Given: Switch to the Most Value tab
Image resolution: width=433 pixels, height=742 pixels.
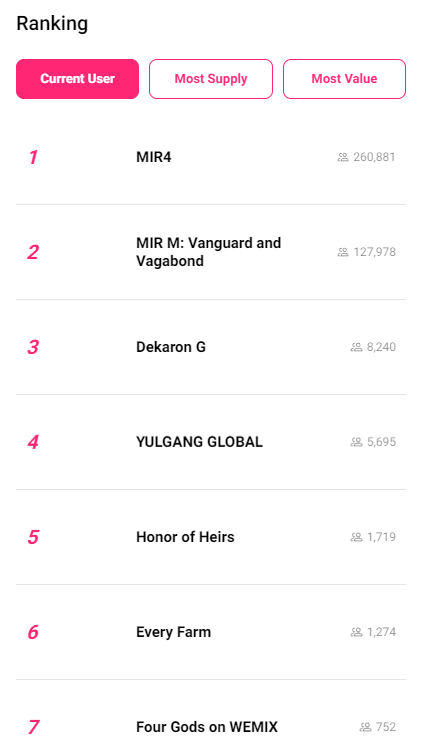Looking at the screenshot, I should pyautogui.click(x=345, y=79).
